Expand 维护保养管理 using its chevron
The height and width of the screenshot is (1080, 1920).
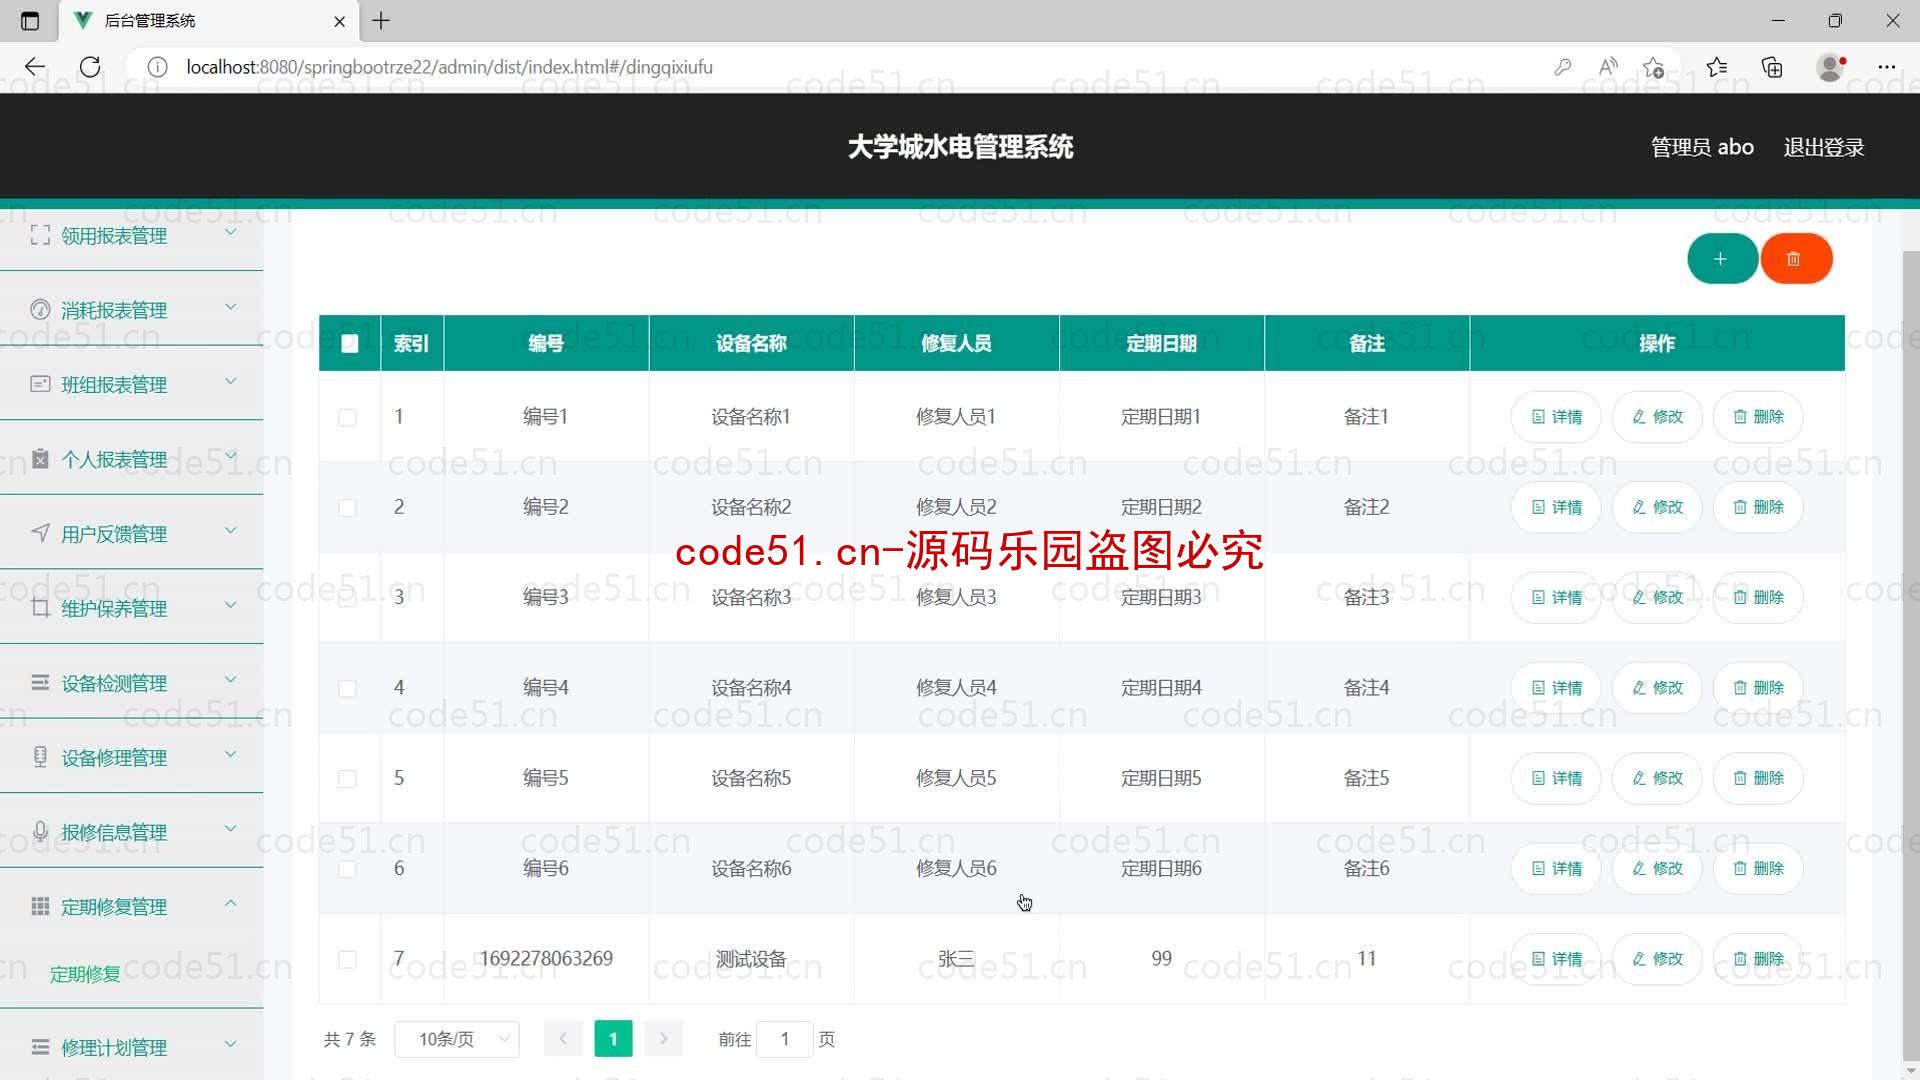(x=230, y=605)
